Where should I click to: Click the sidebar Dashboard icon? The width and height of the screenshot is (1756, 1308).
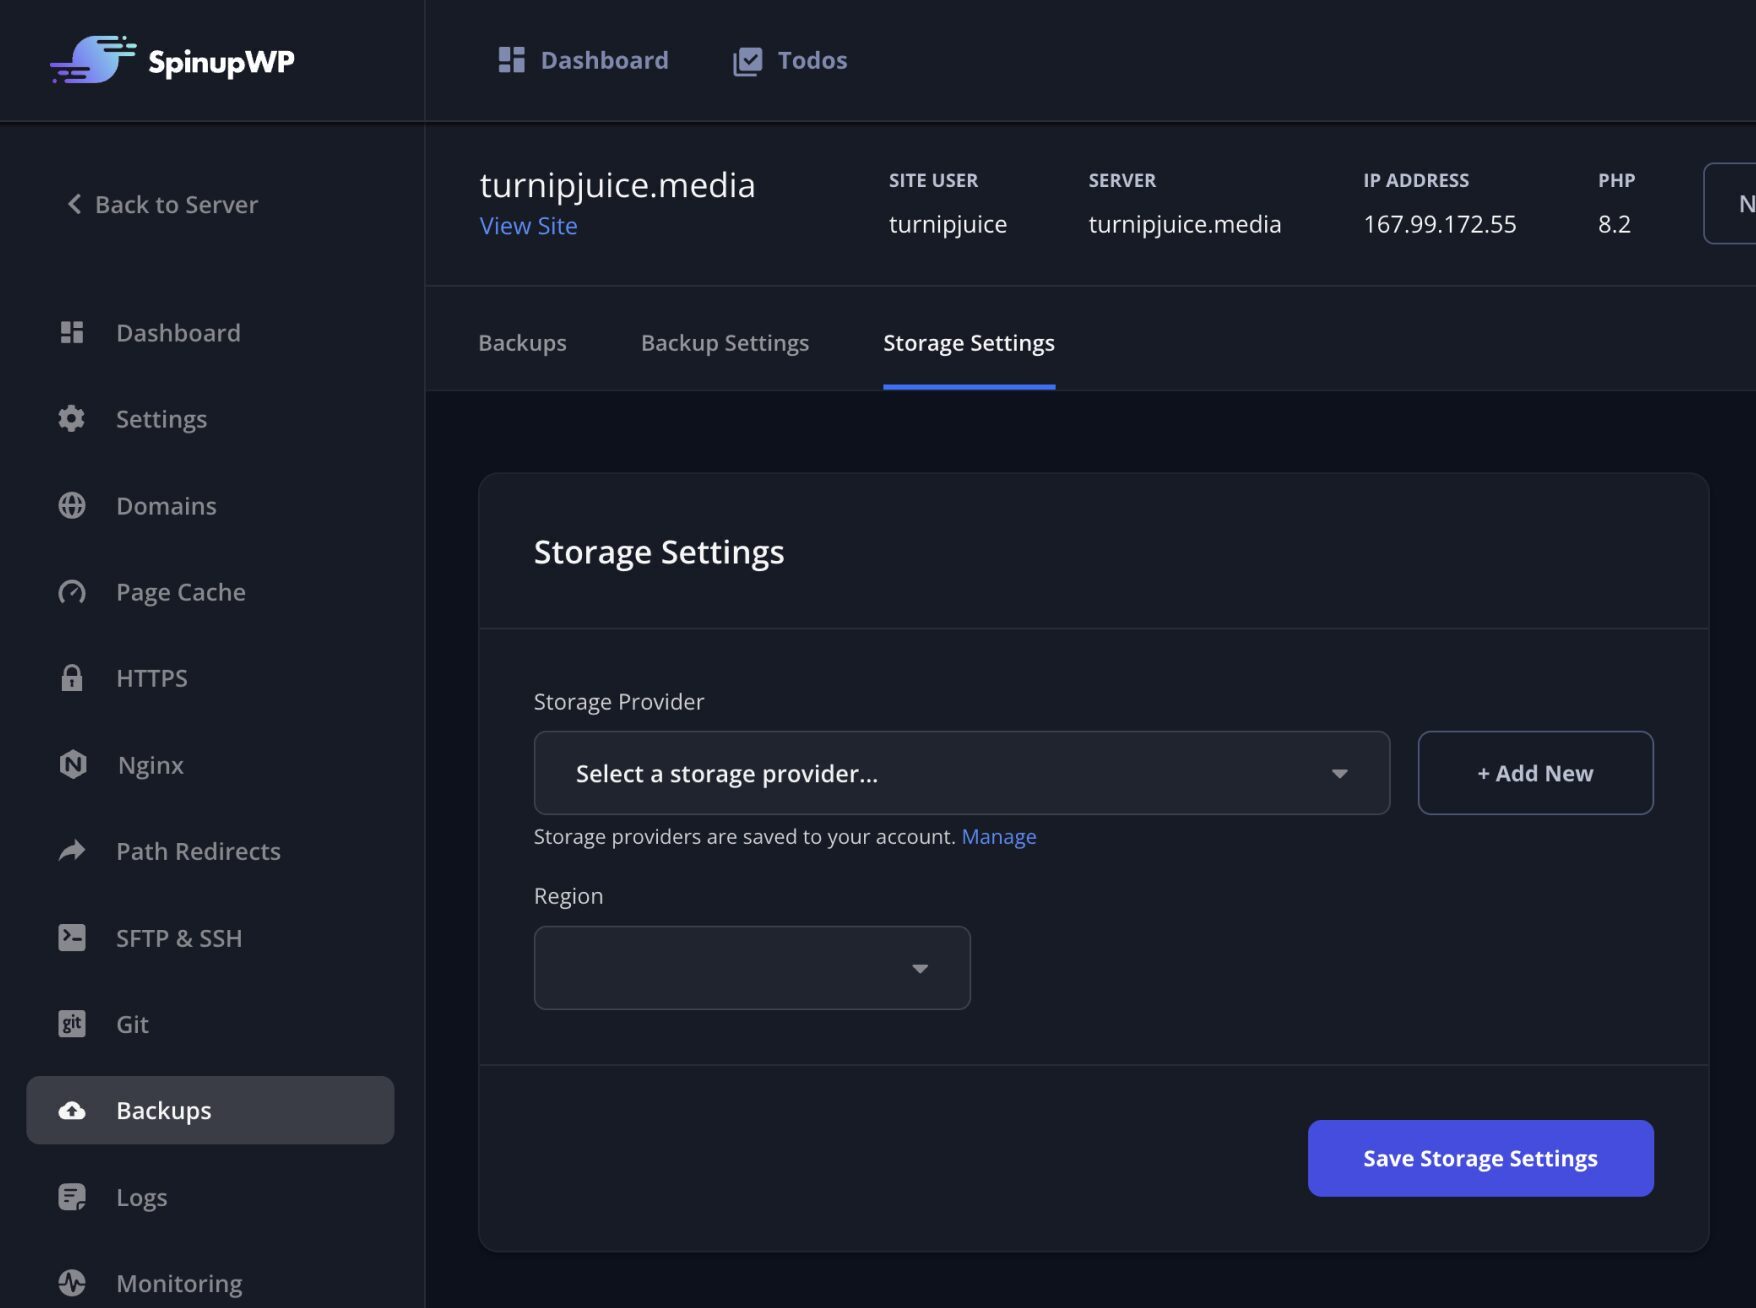(x=72, y=332)
